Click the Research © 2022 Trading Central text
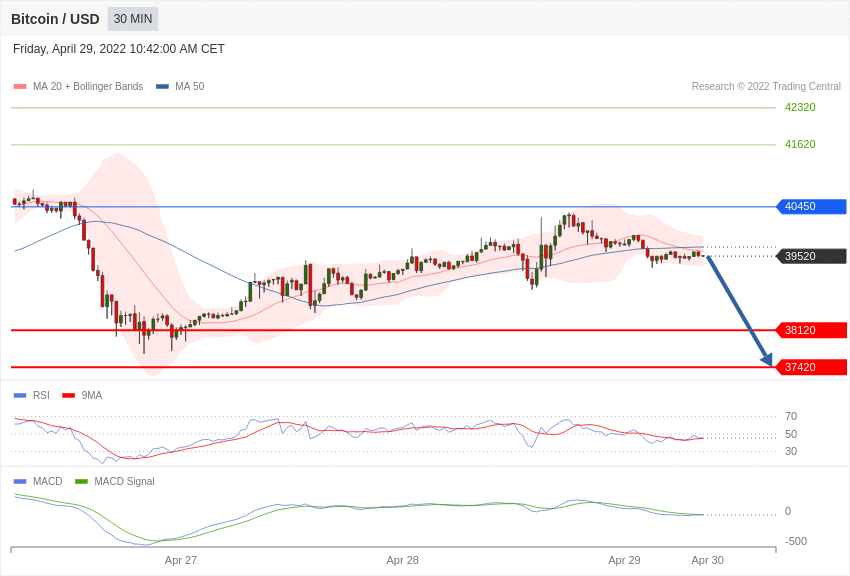The height and width of the screenshot is (576, 850). point(766,86)
